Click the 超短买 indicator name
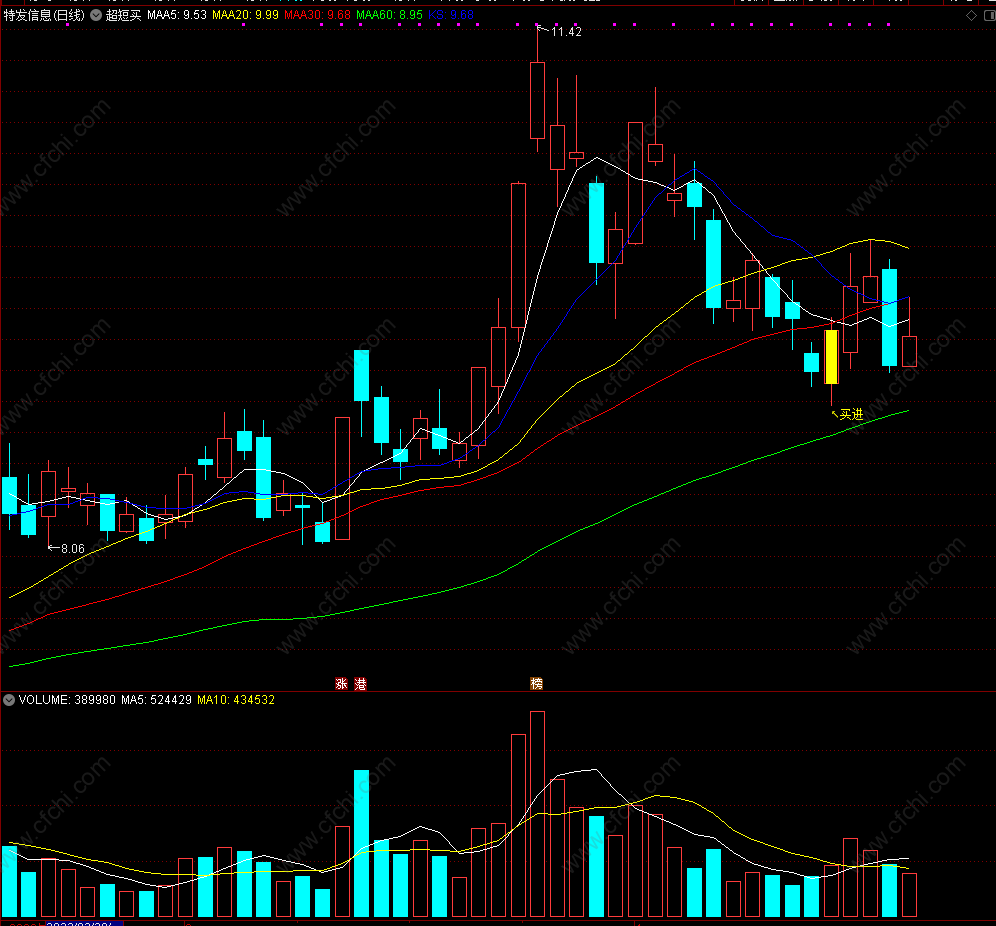The width and height of the screenshot is (996, 926). point(123,15)
